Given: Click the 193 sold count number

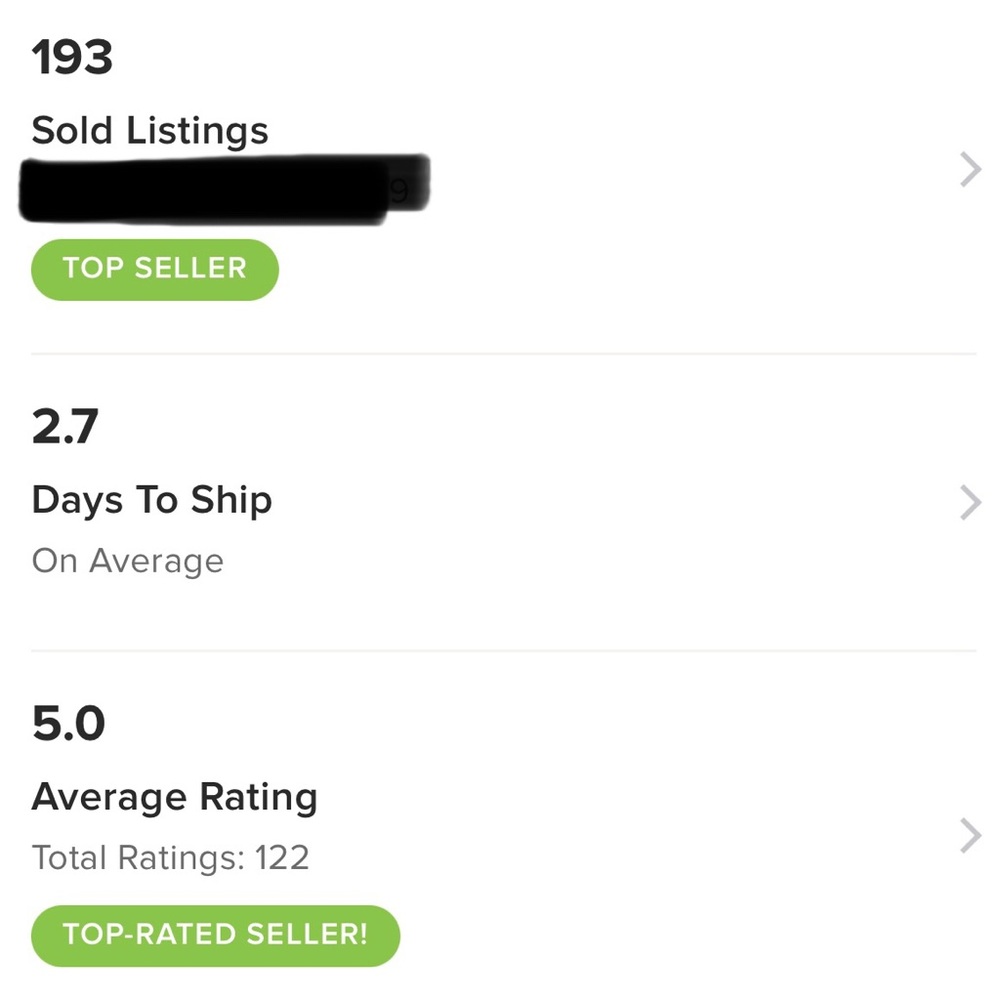Looking at the screenshot, I should pyautogui.click(x=72, y=58).
